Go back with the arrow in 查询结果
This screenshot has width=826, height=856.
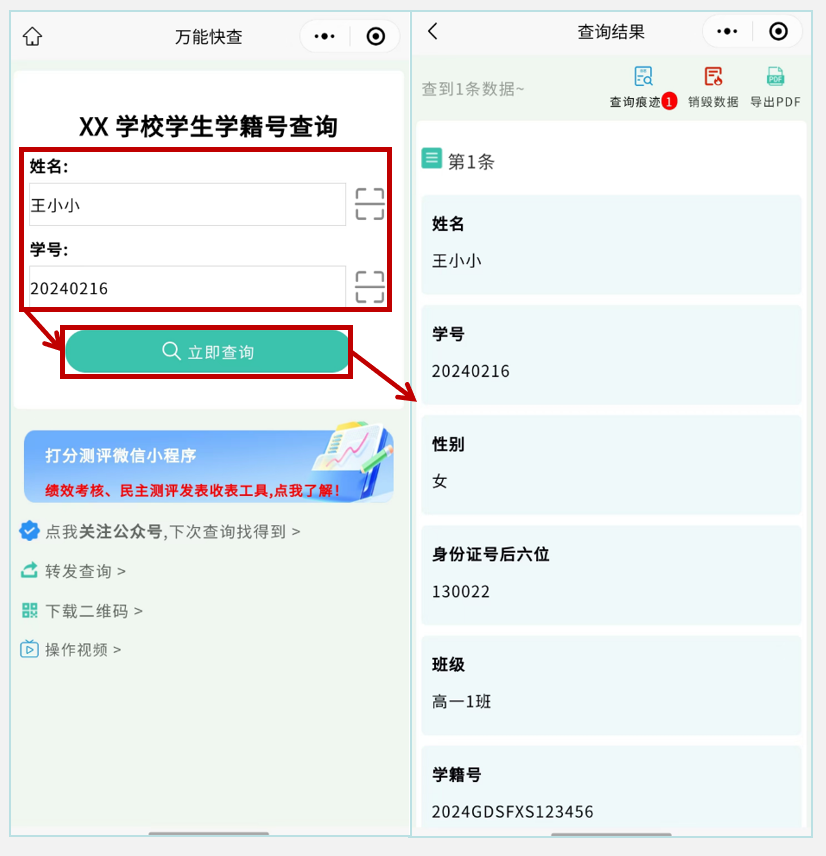pos(433,31)
